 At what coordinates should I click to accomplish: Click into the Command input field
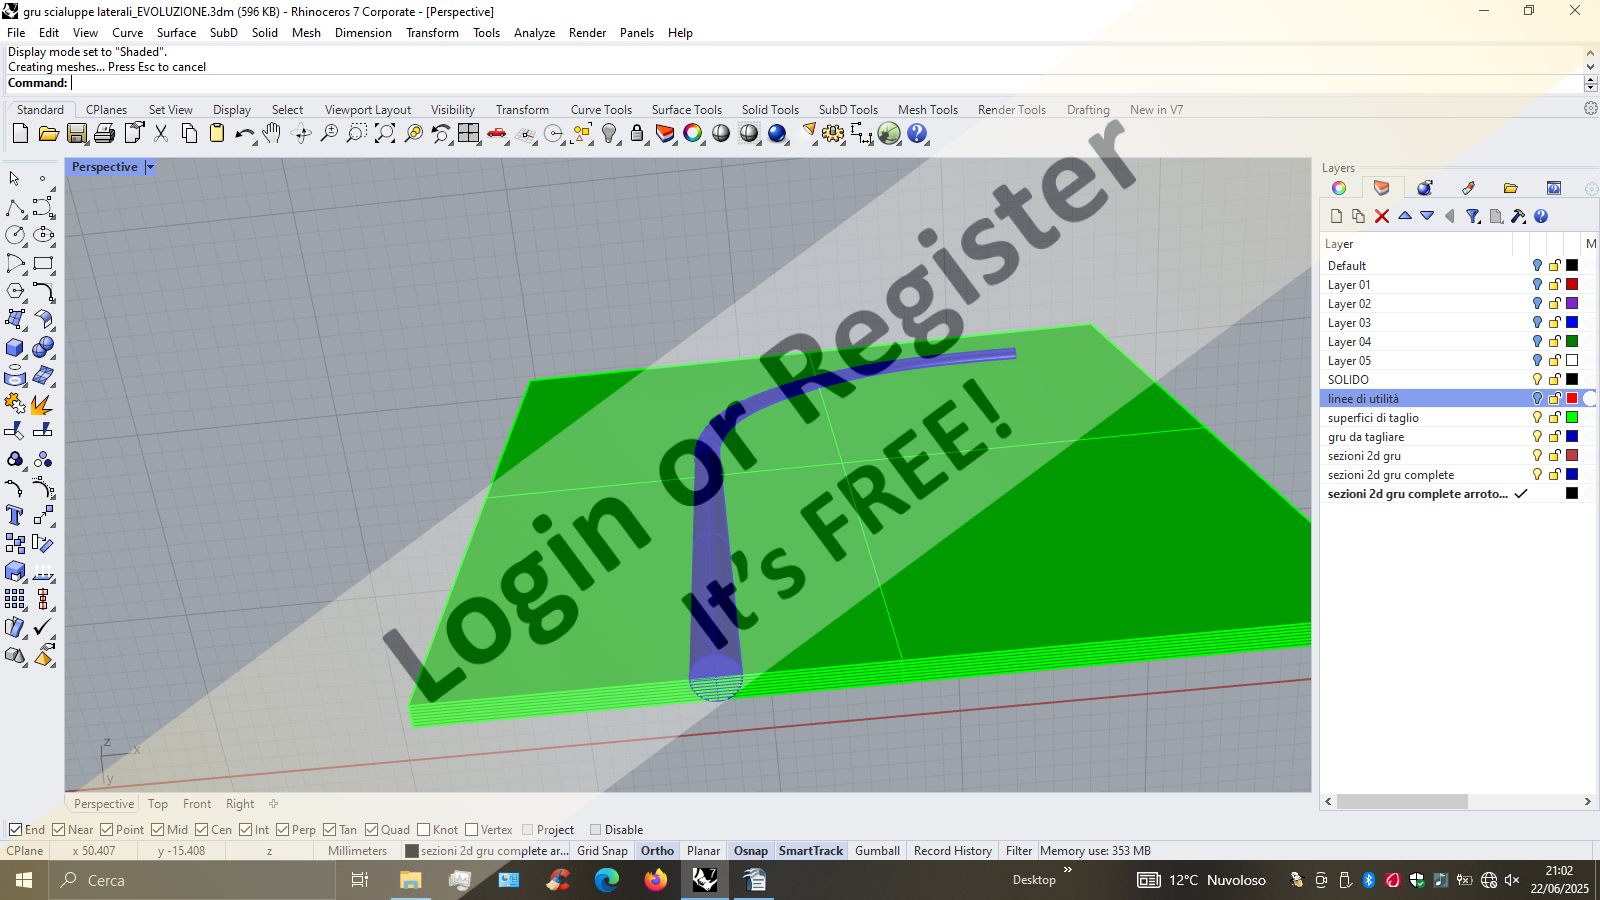click(827, 84)
